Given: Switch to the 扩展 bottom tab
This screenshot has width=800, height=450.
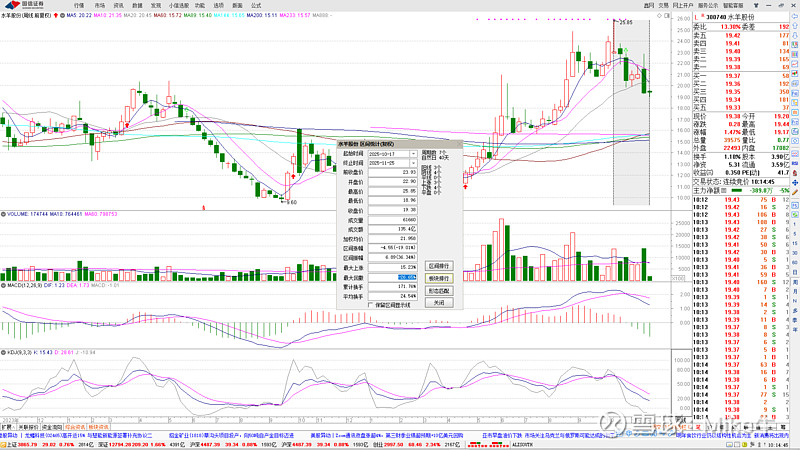Looking at the screenshot, I should point(7,427).
